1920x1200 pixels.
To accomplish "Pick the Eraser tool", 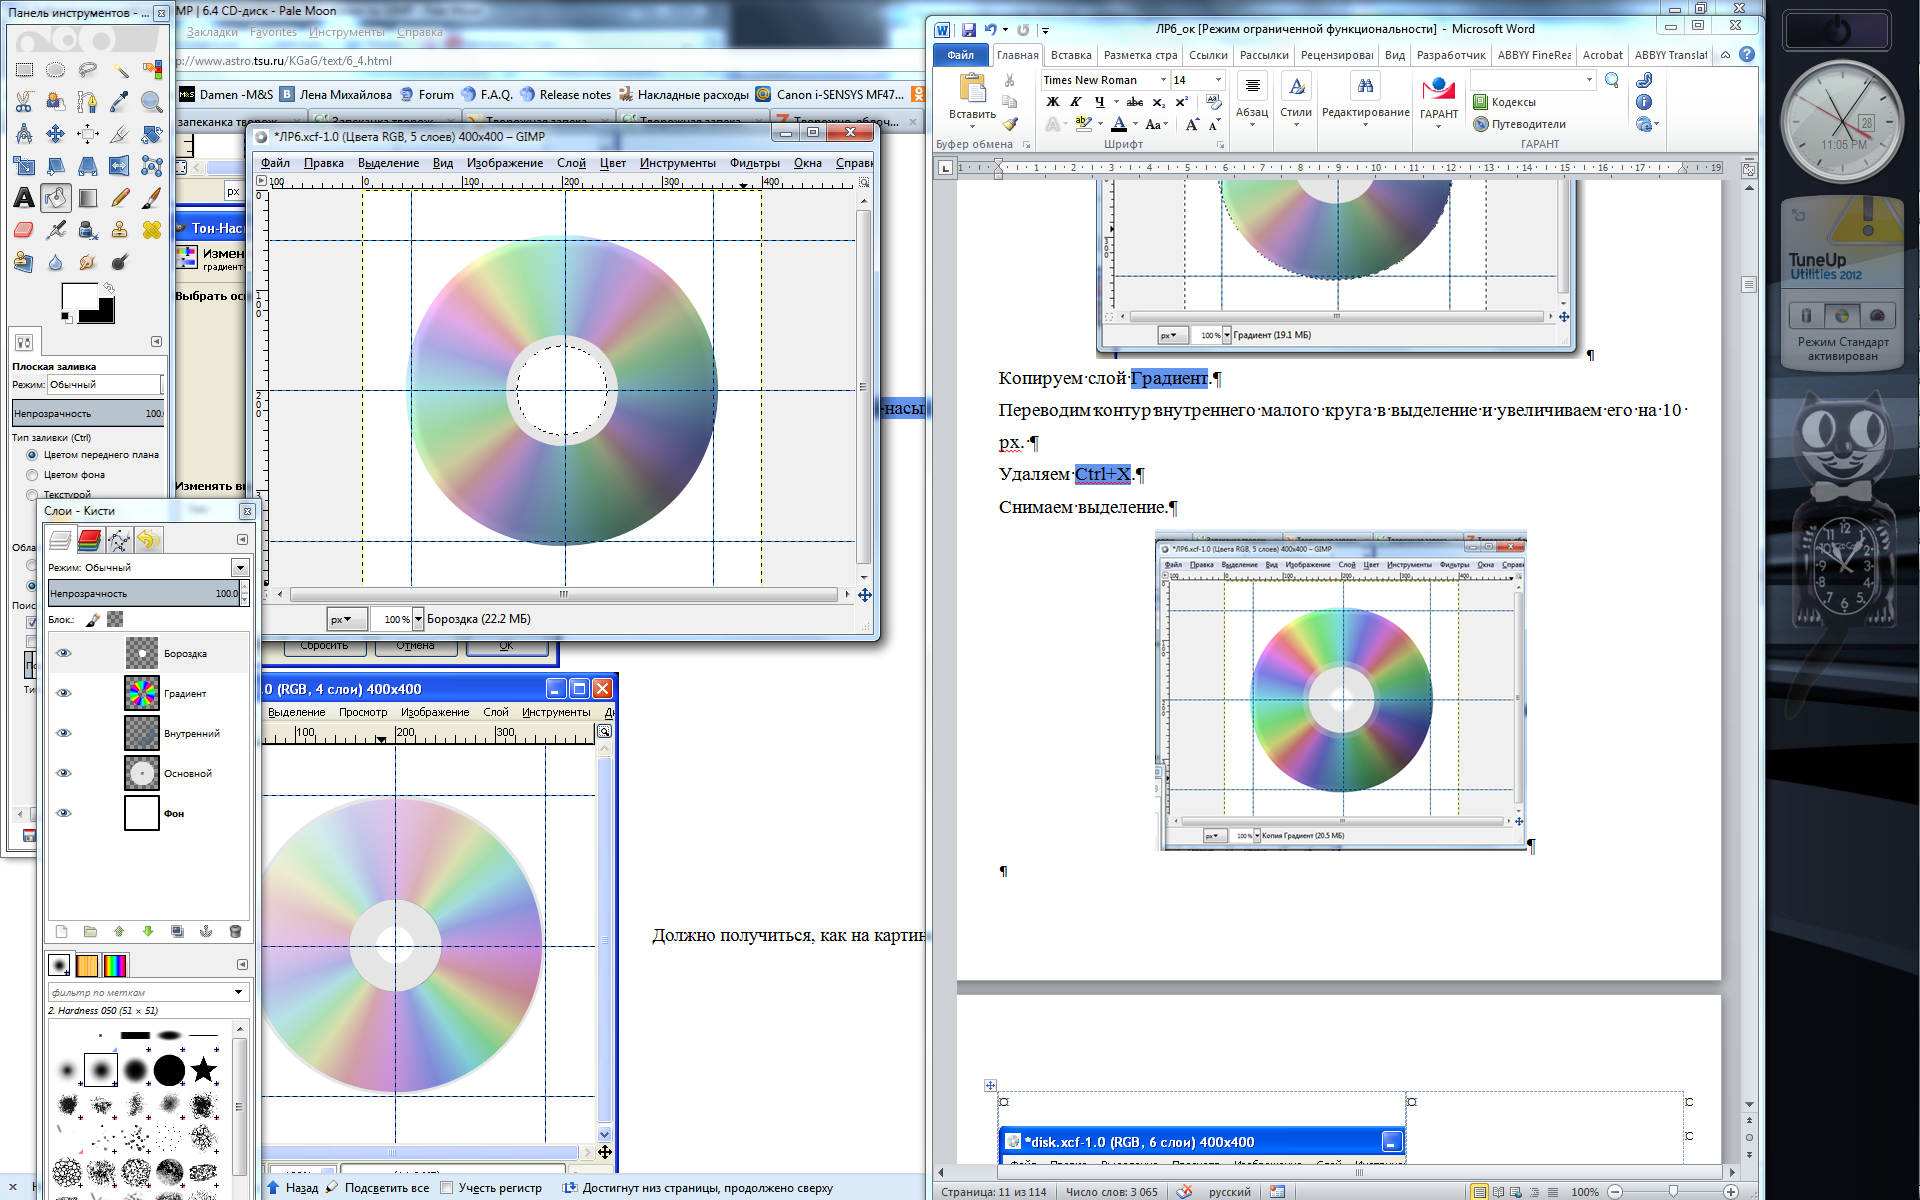I will [24, 230].
